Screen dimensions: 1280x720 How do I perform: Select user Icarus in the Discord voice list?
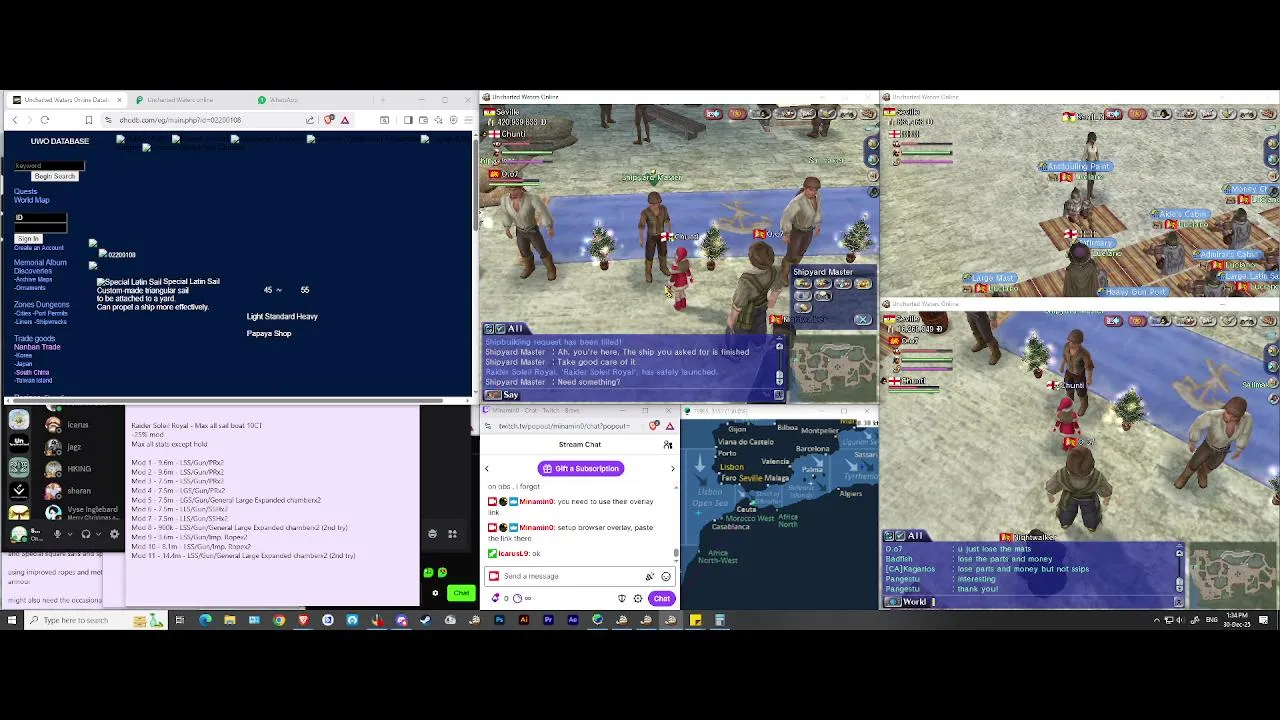tap(77, 425)
